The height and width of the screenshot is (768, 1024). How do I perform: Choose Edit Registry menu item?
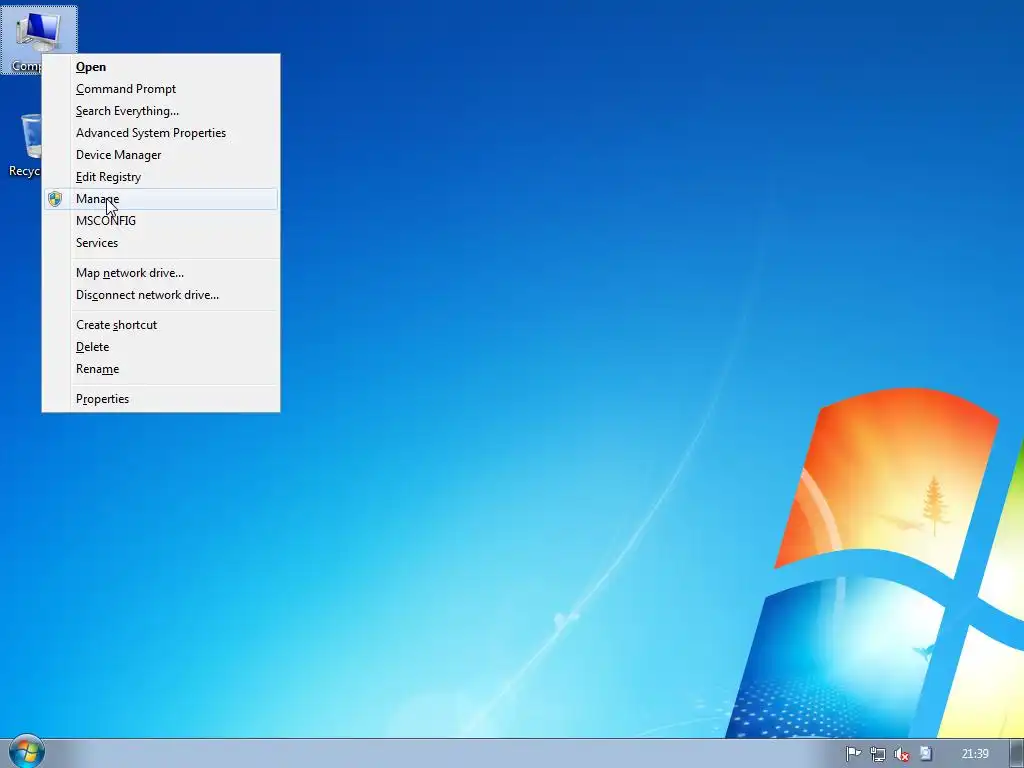(161, 177)
